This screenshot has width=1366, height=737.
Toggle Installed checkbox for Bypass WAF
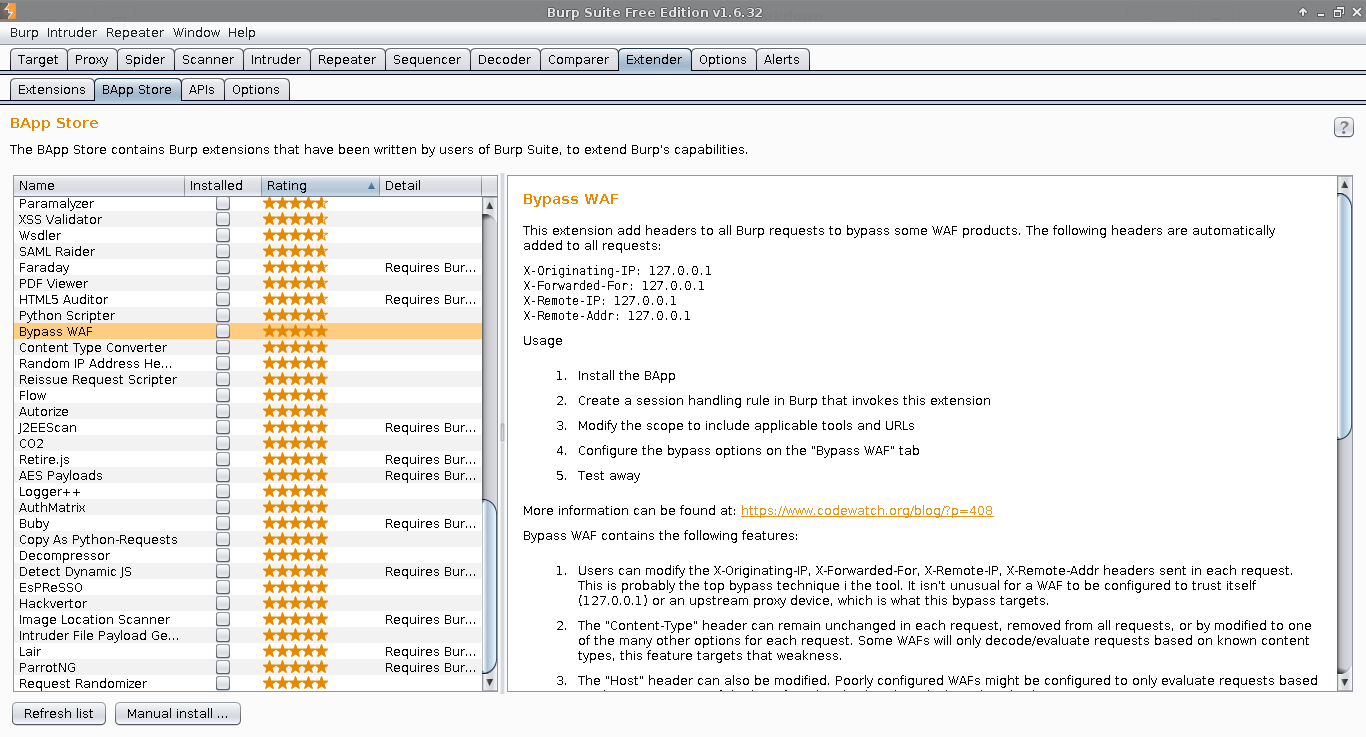[x=223, y=331]
